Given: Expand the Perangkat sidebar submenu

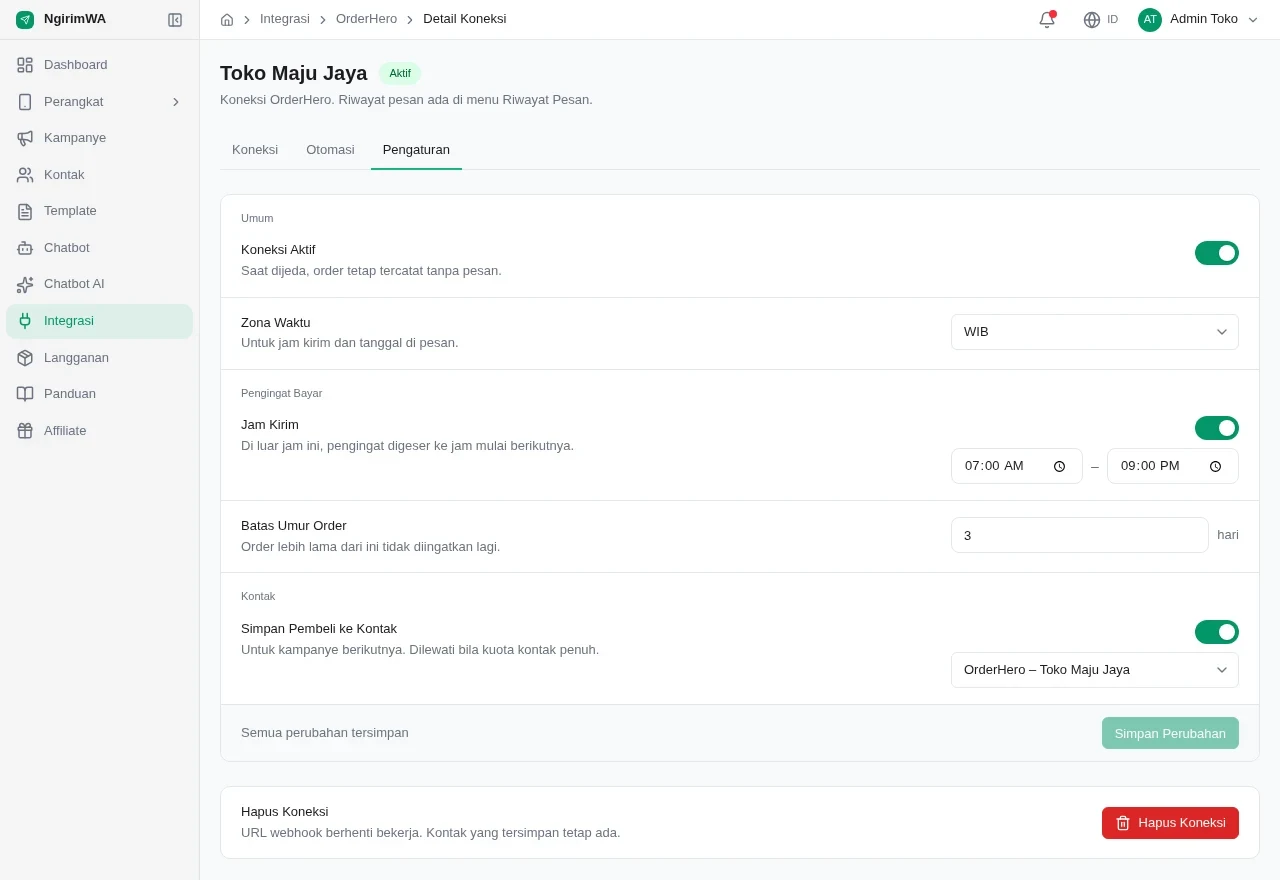Looking at the screenshot, I should tap(99, 102).
